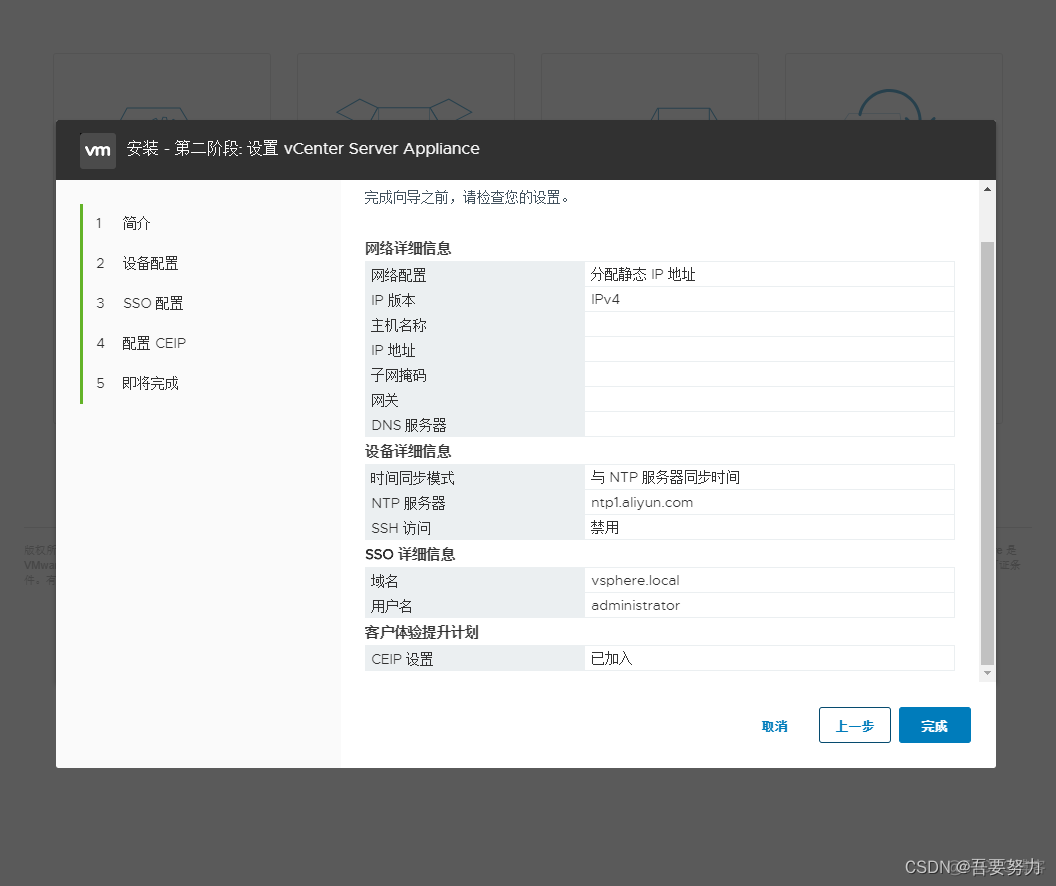Screen dimensions: 1056x886
Task: Click the 时间同步模式 row label
Action: point(412,478)
